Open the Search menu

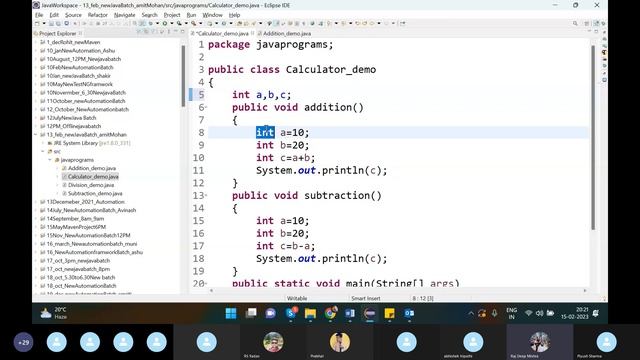(149, 15)
